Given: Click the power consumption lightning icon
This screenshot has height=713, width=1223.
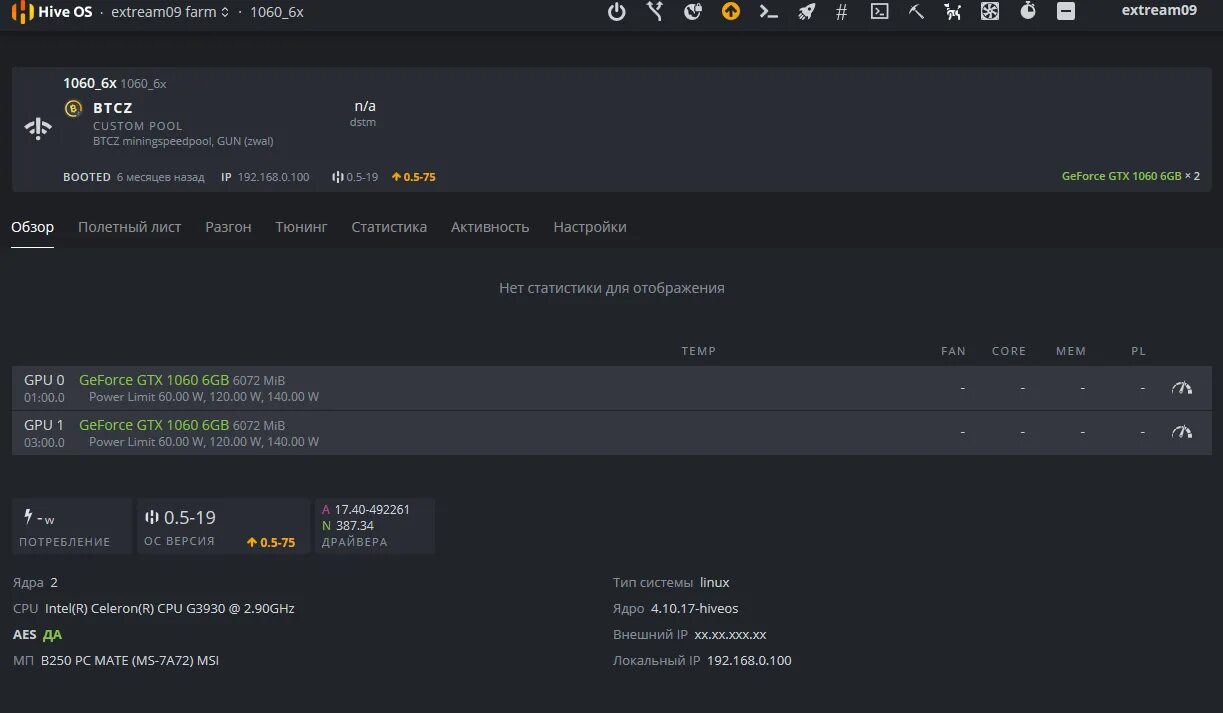Looking at the screenshot, I should pos(28,517).
